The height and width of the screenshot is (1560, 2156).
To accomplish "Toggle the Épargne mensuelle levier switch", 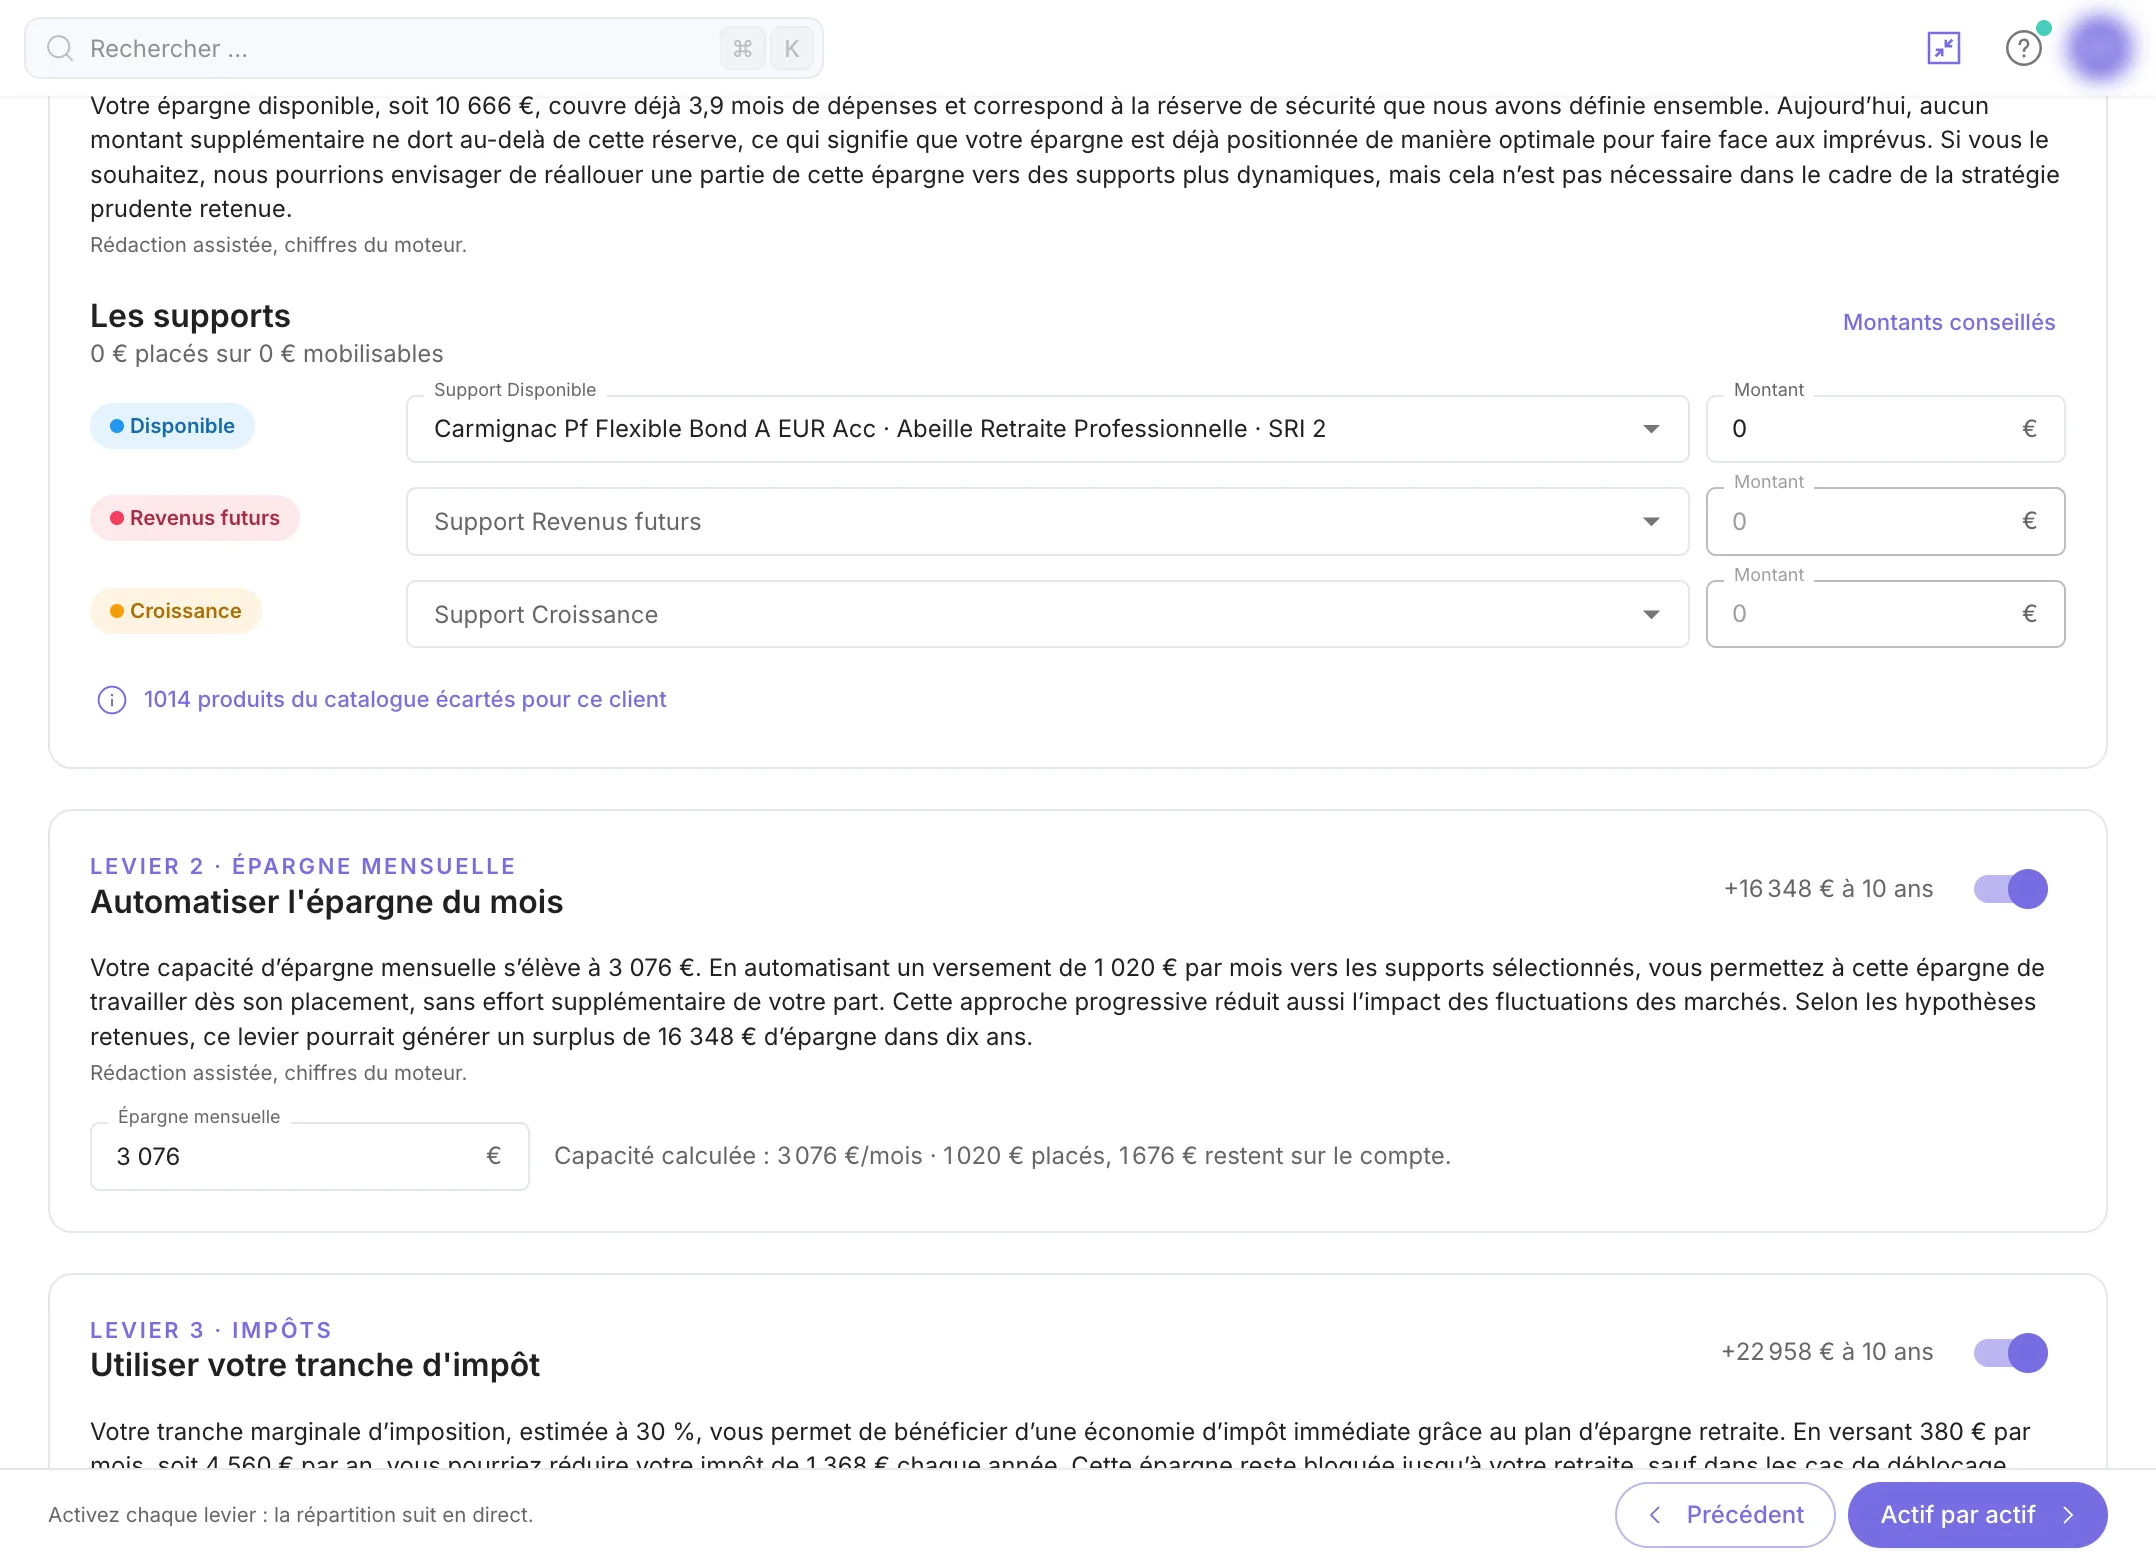I will tap(2010, 889).
